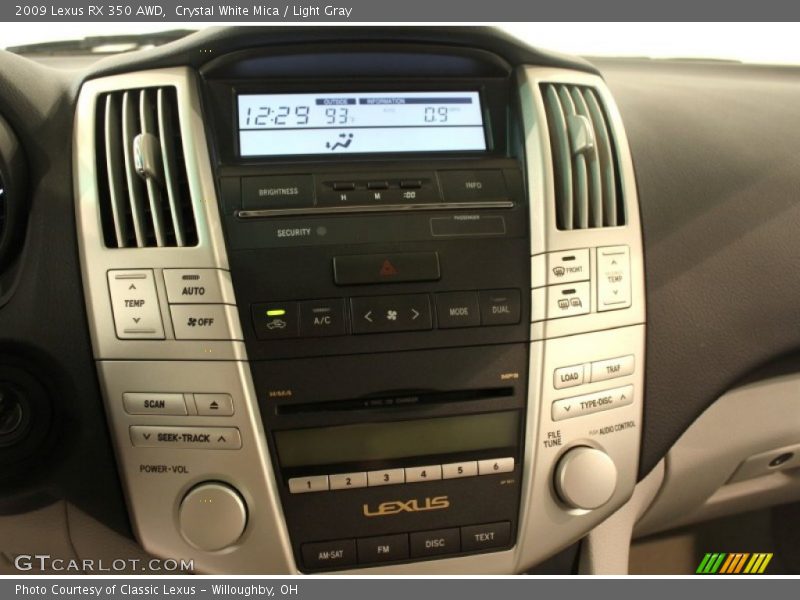
Task: Switch to FM source
Action: coord(383,549)
